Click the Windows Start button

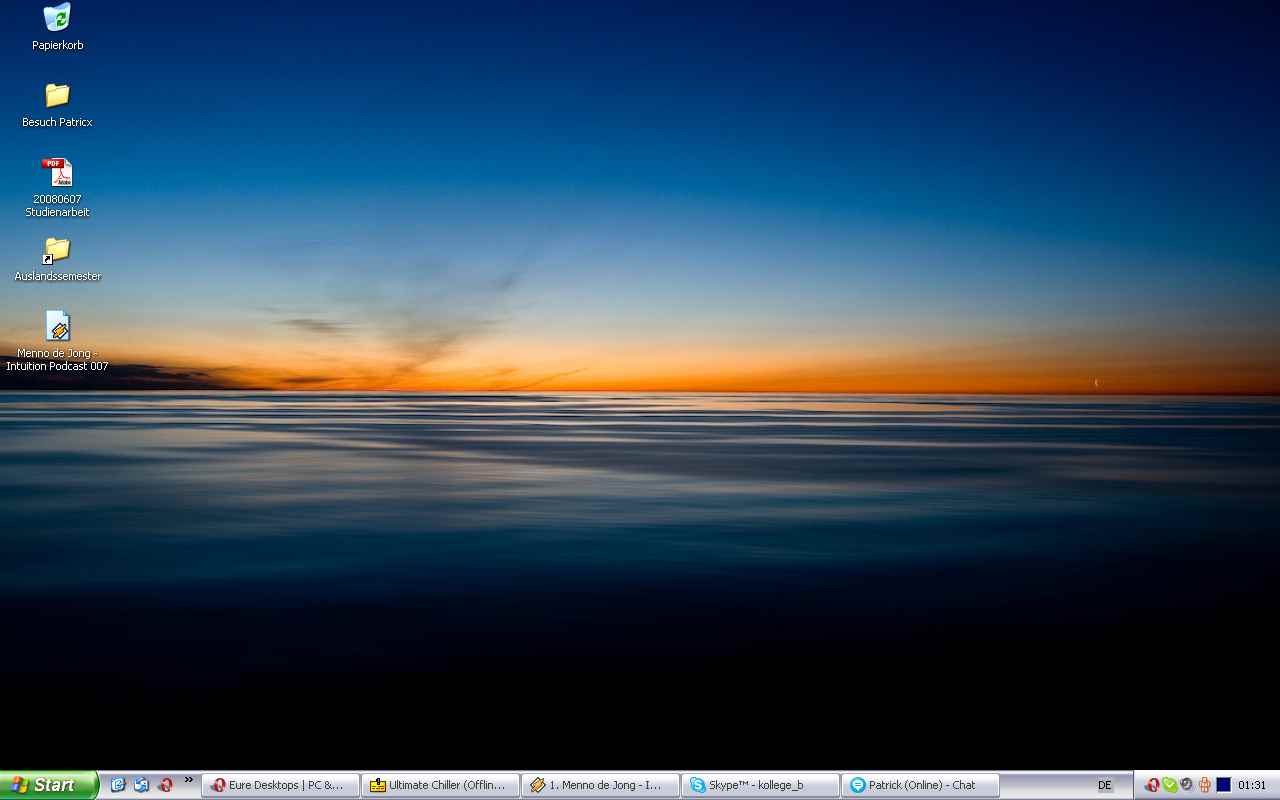[48, 785]
